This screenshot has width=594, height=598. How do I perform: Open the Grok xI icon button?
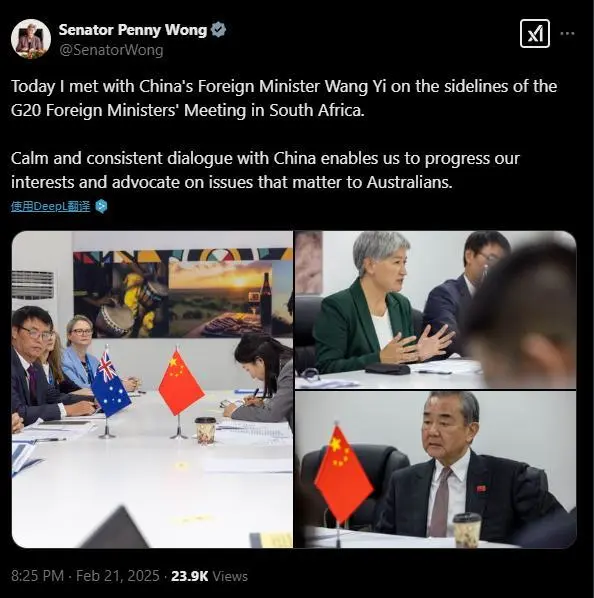[535, 34]
